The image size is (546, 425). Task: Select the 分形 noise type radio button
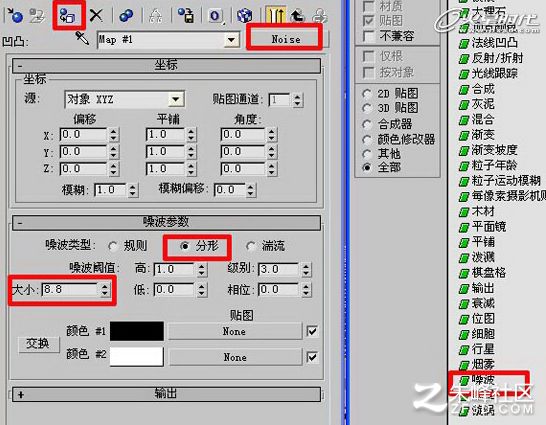point(185,246)
